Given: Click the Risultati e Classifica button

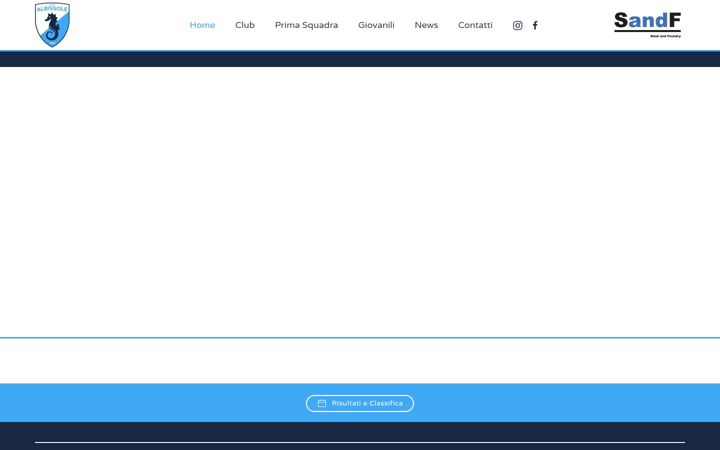Looking at the screenshot, I should [x=360, y=403].
